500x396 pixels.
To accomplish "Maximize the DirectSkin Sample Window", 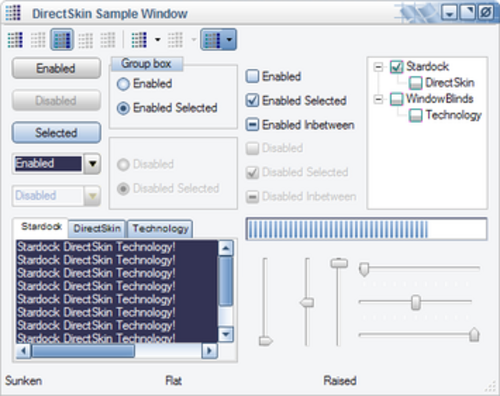I will pos(467,13).
